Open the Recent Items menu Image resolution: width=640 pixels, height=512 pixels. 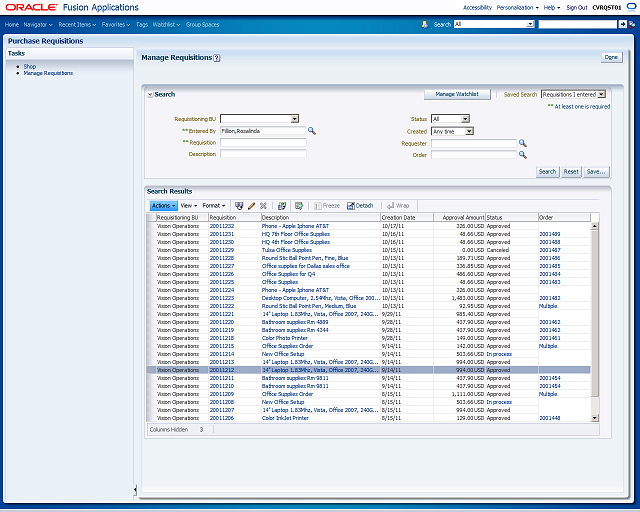point(77,24)
